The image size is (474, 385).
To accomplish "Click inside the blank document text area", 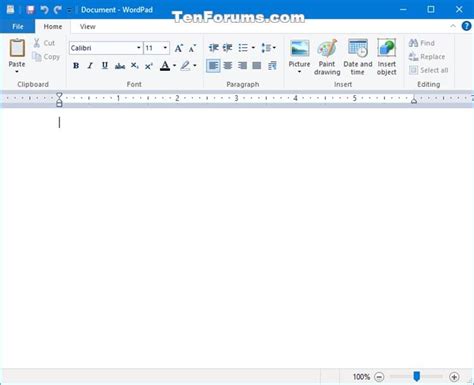I will click(x=237, y=238).
